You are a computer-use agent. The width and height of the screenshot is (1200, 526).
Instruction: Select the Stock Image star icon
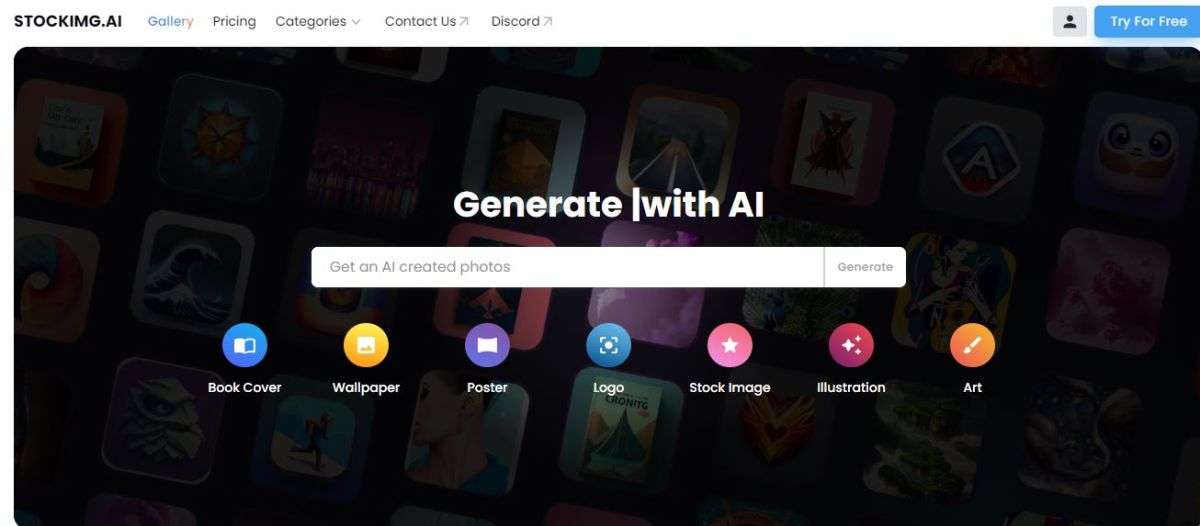[730, 346]
